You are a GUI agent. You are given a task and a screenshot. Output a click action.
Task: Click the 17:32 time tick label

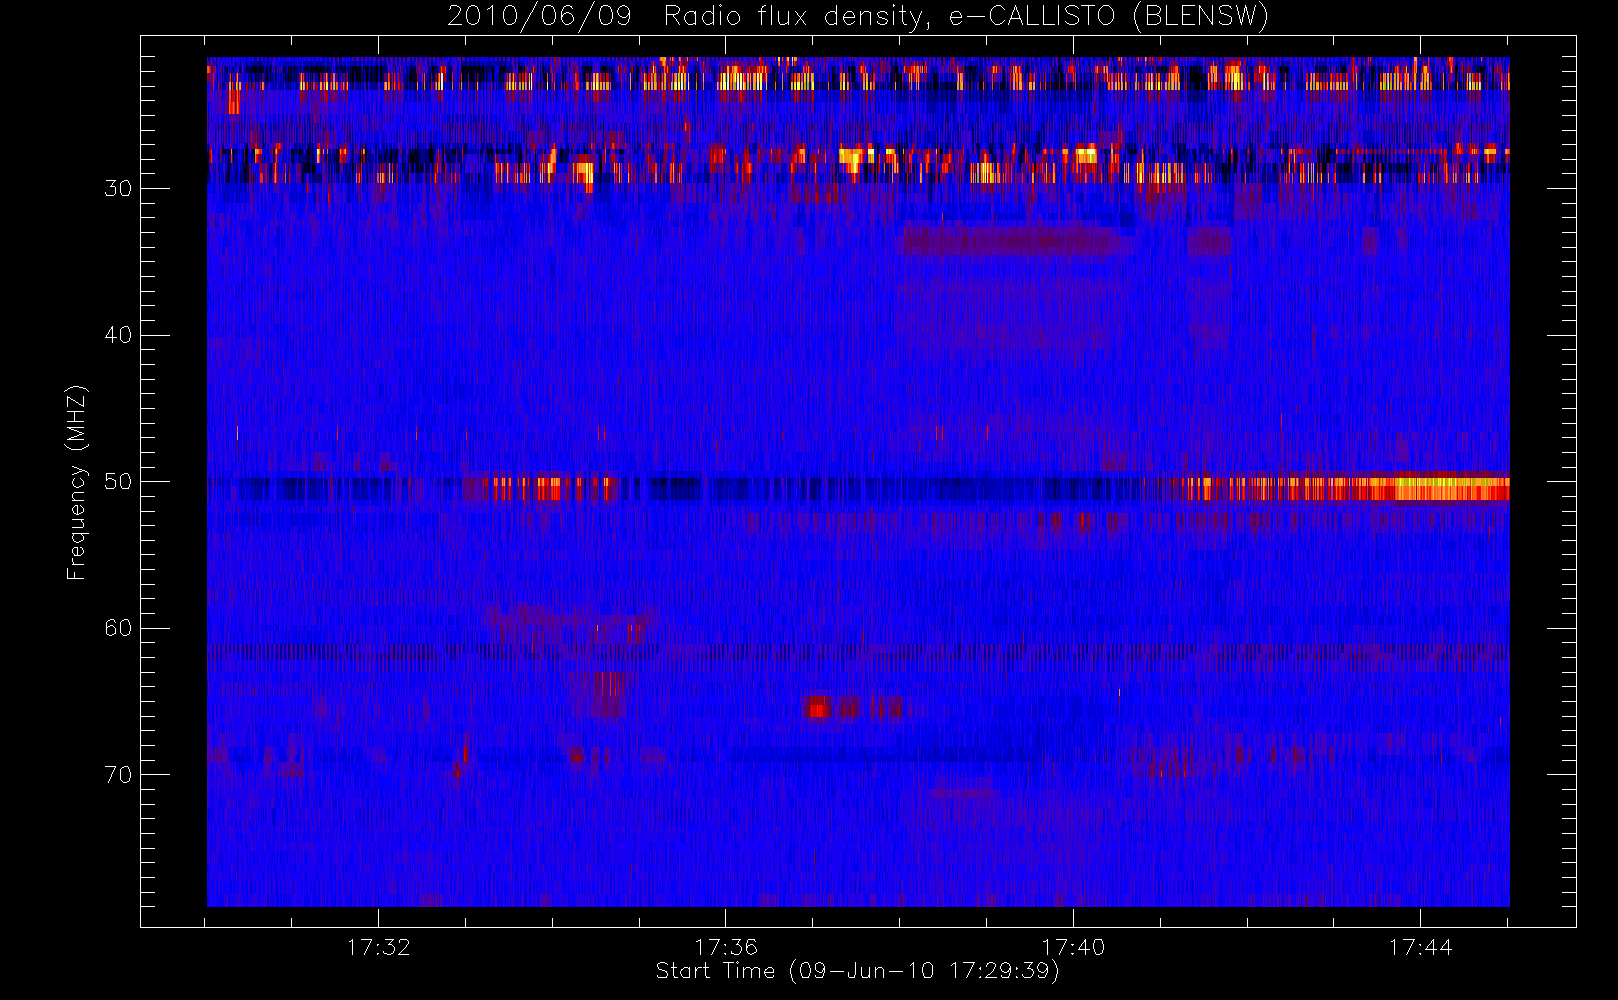(x=379, y=947)
